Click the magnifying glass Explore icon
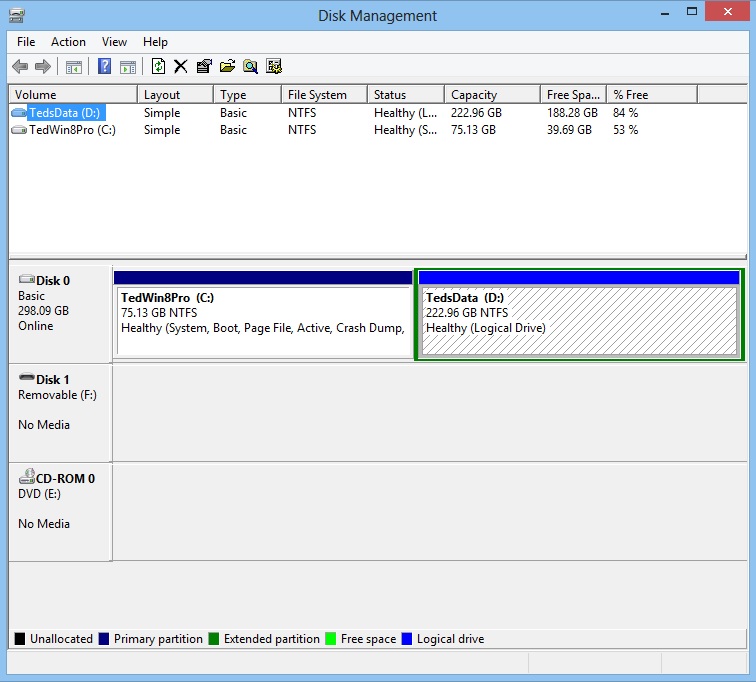 [x=250, y=67]
